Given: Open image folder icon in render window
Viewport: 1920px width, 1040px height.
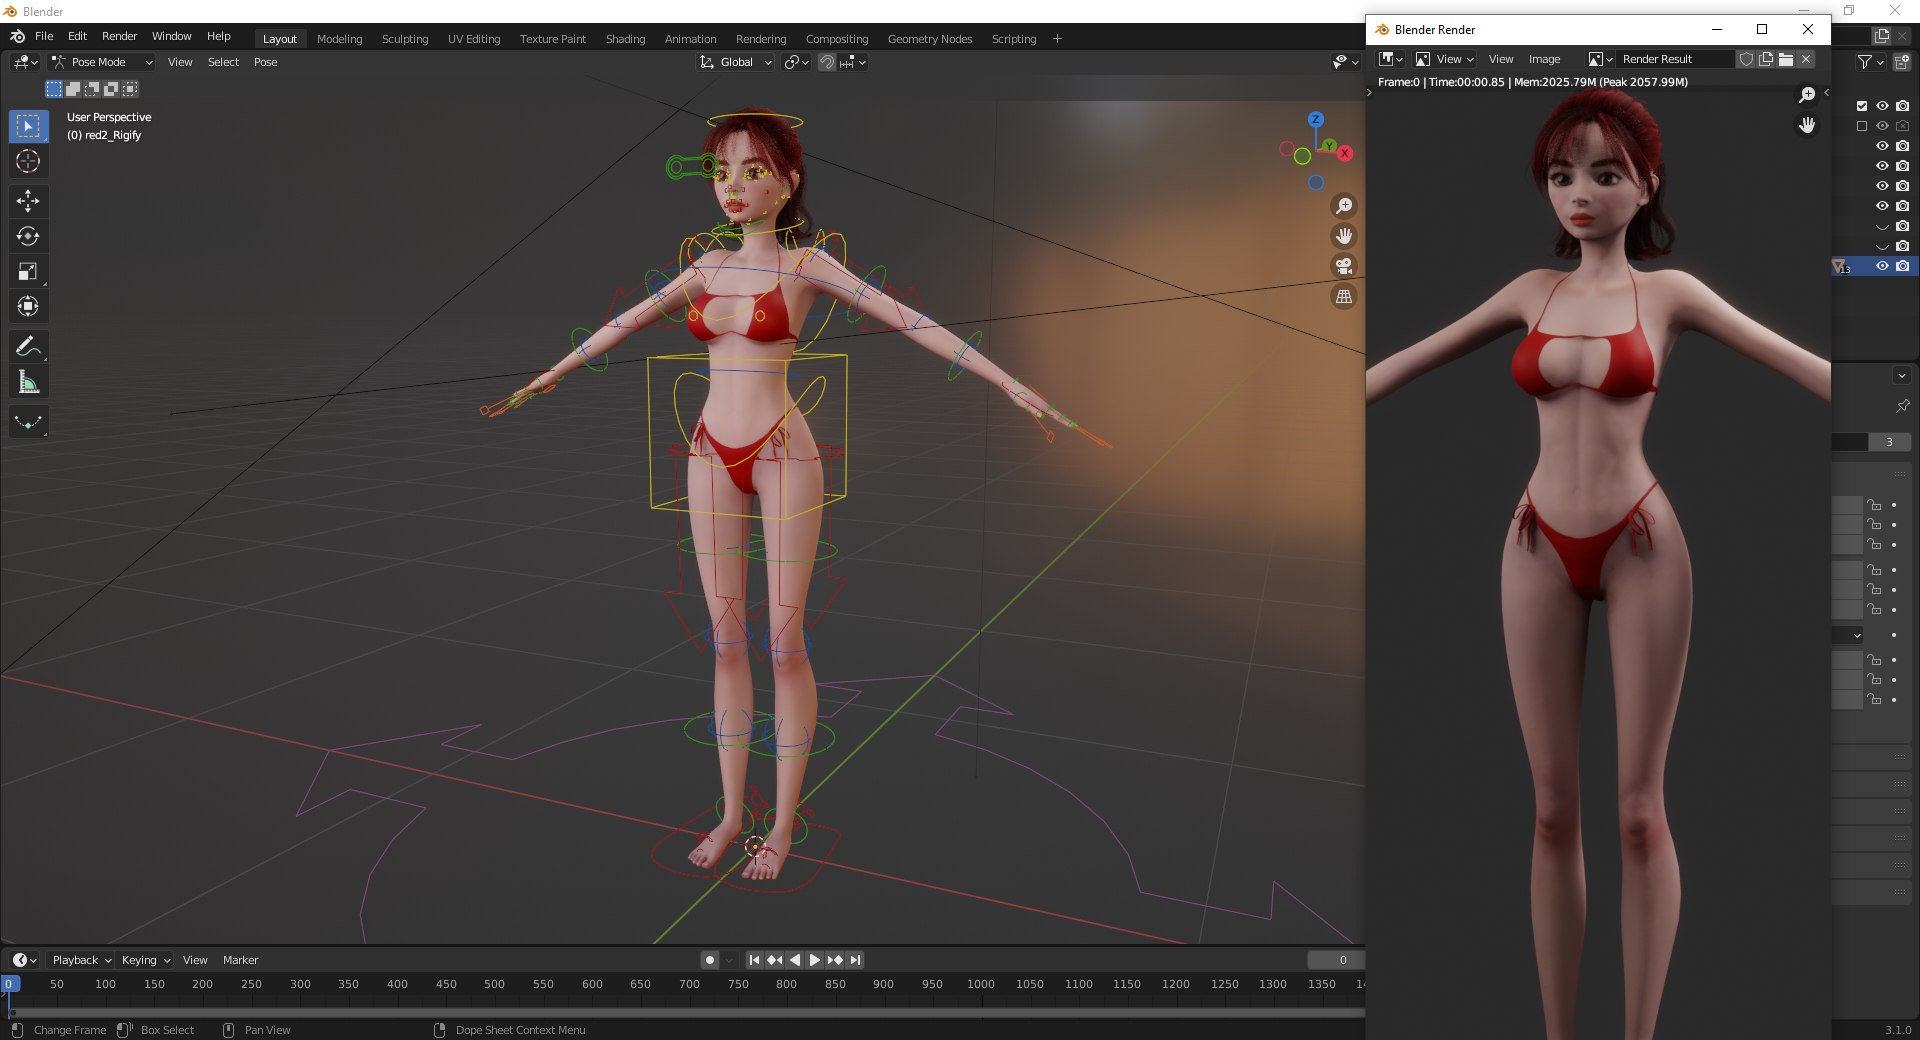Looking at the screenshot, I should pos(1786,59).
